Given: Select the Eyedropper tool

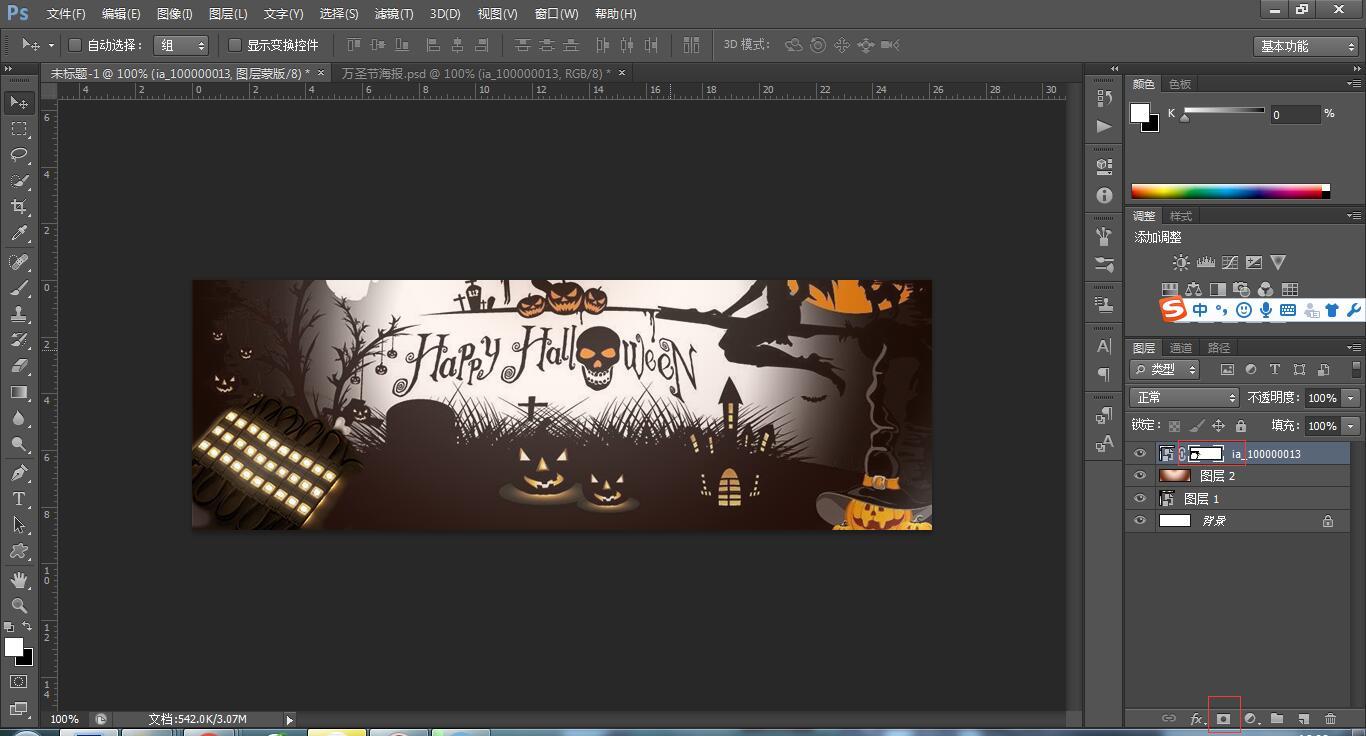Looking at the screenshot, I should pyautogui.click(x=18, y=234).
